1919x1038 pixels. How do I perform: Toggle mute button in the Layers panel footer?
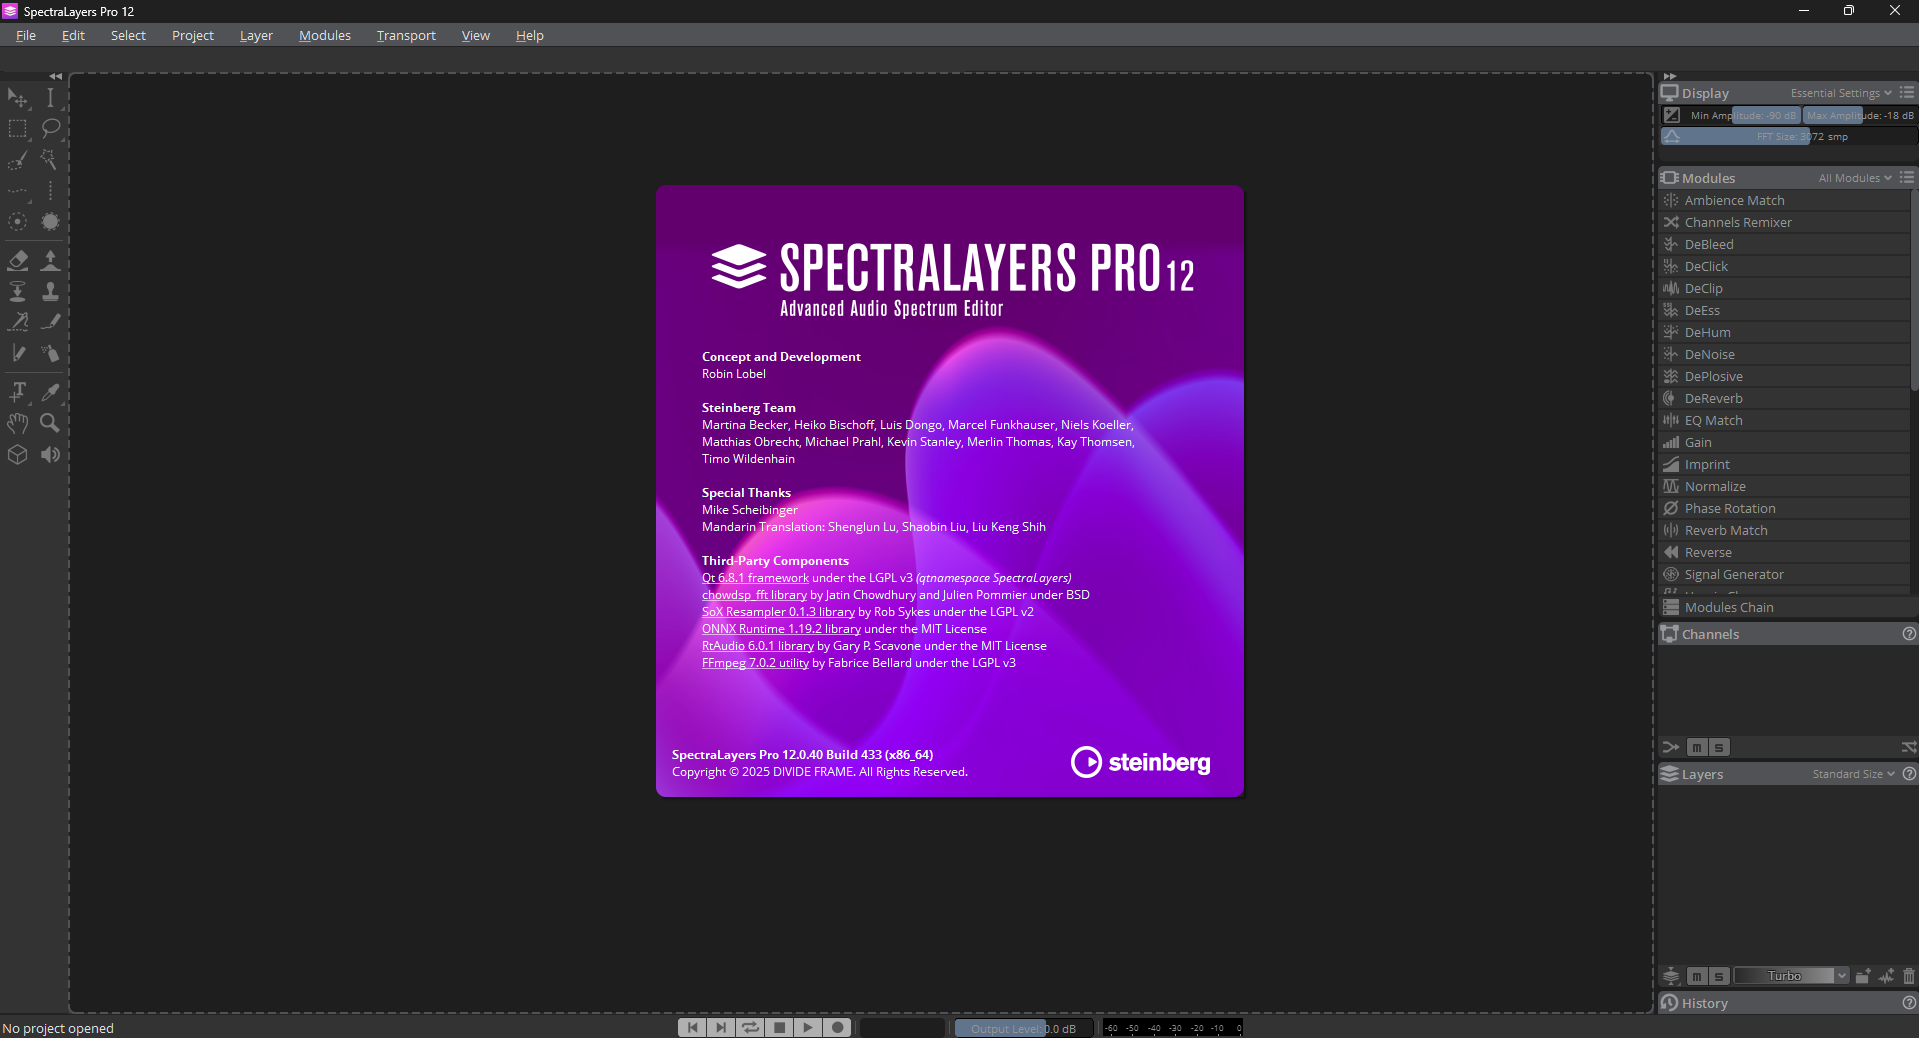1697,976
